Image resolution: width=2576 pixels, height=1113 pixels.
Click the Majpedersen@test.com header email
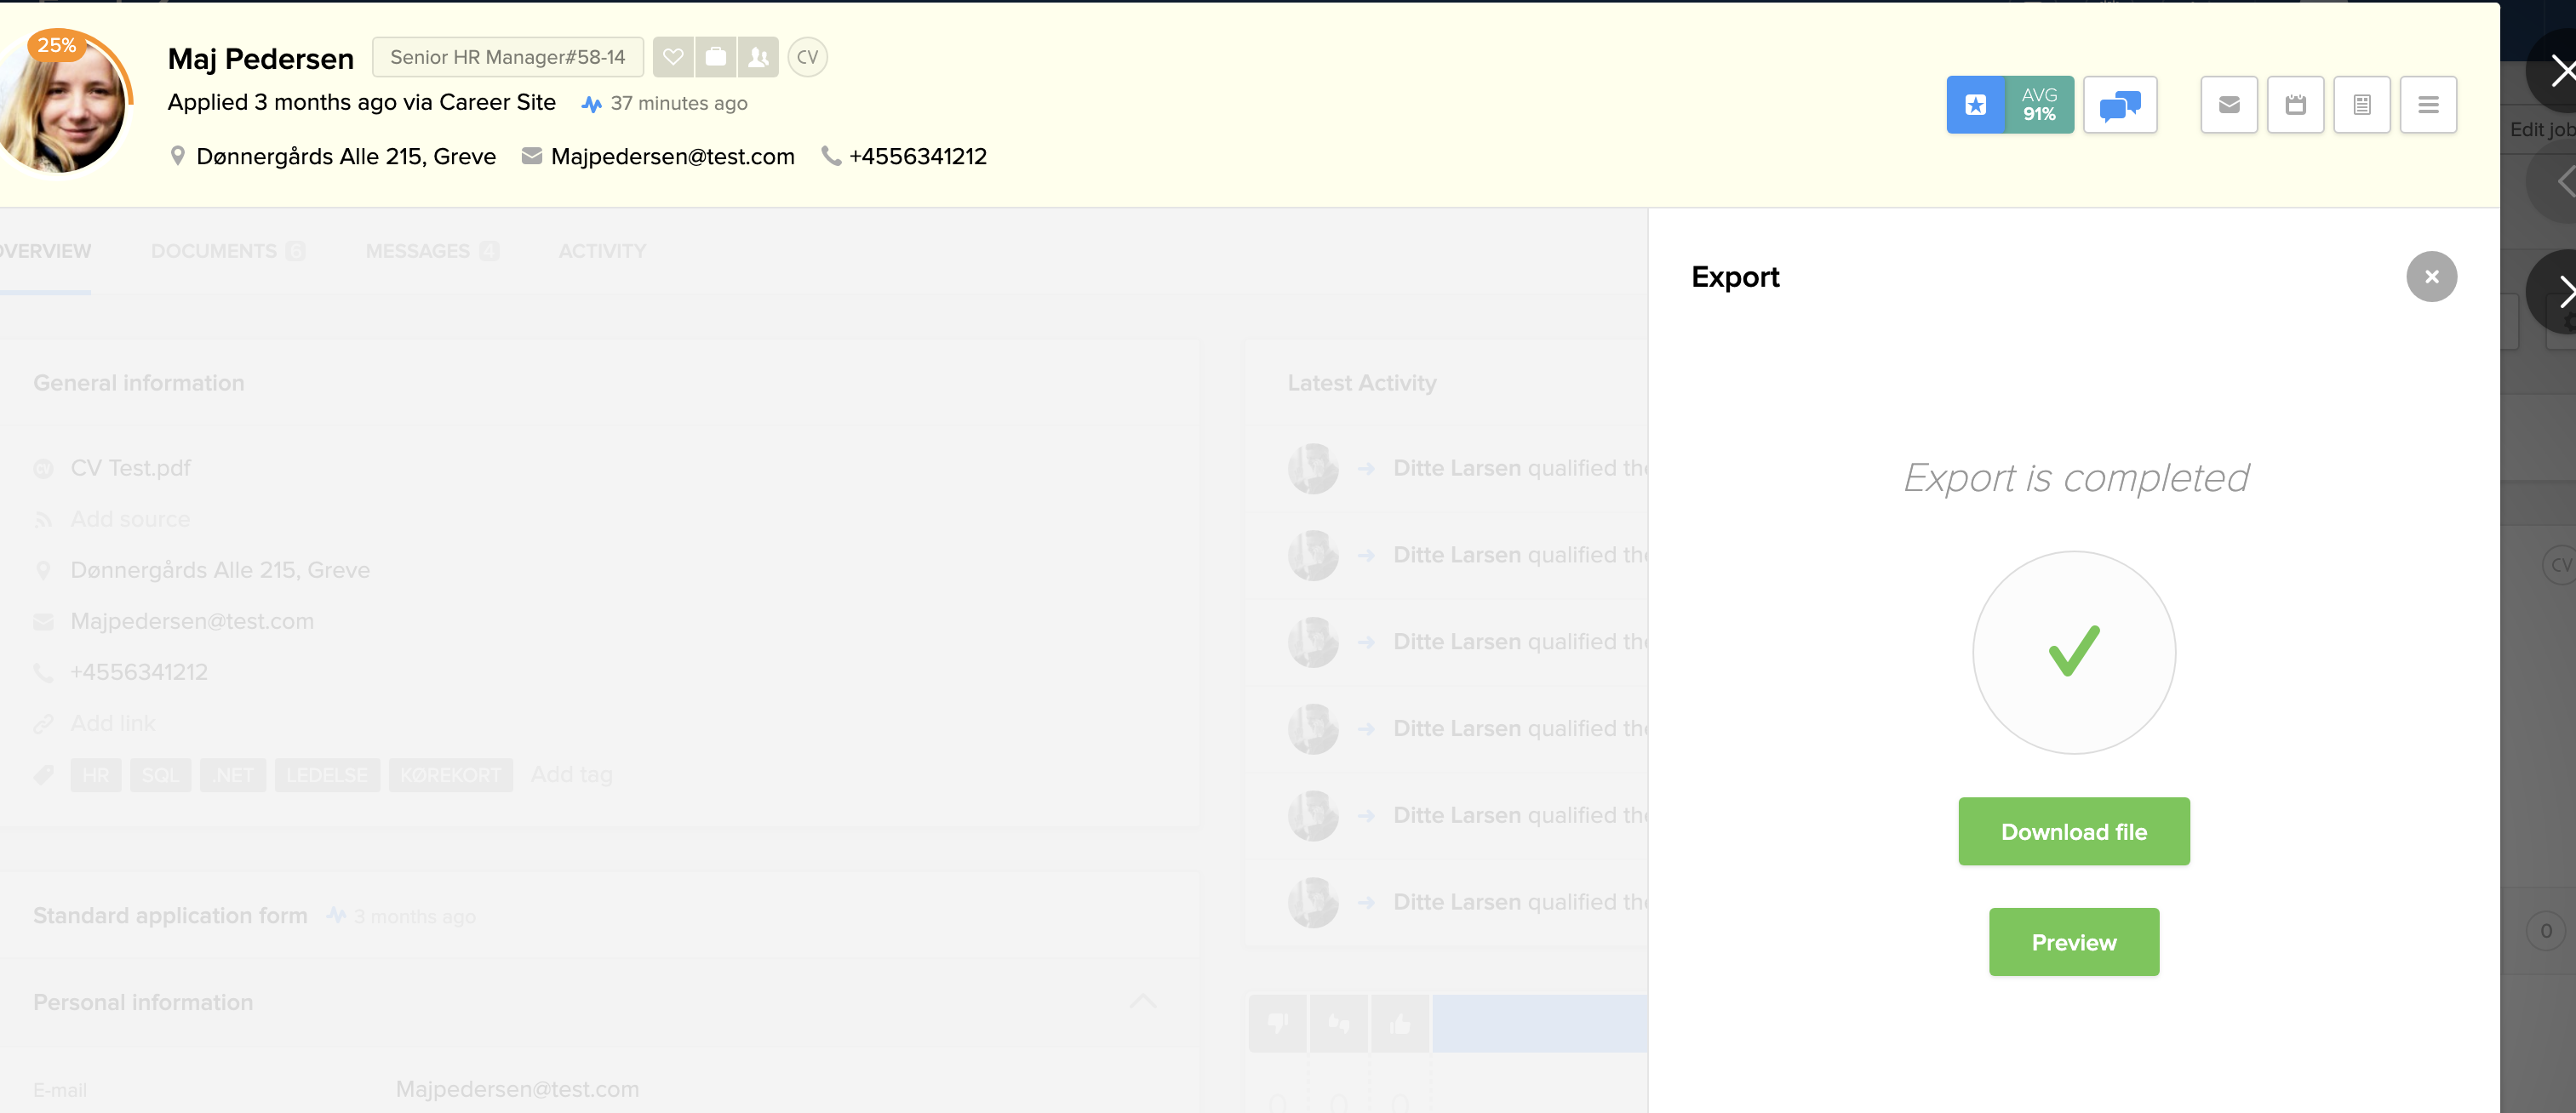pyautogui.click(x=672, y=157)
